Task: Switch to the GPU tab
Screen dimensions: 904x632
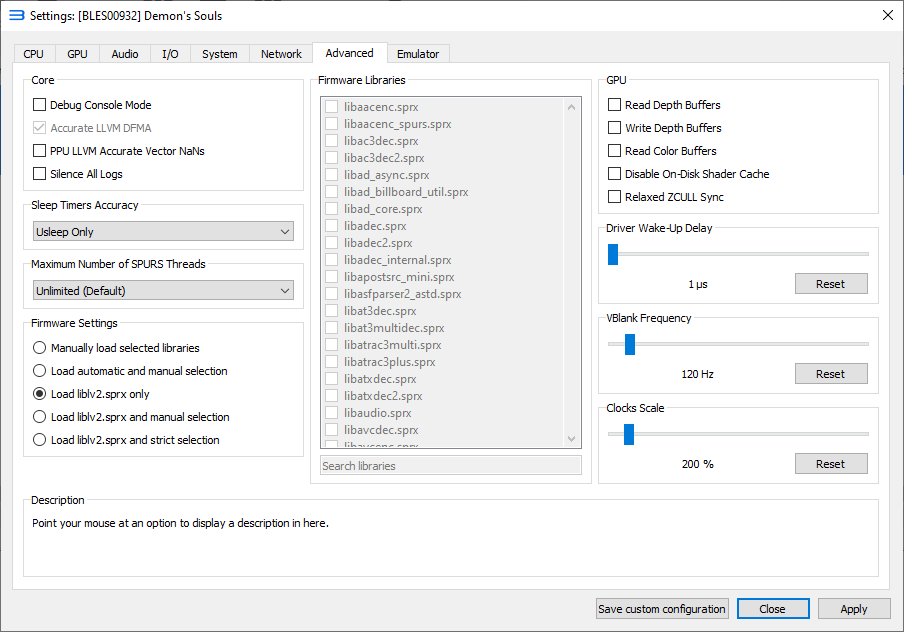Action: [x=77, y=54]
